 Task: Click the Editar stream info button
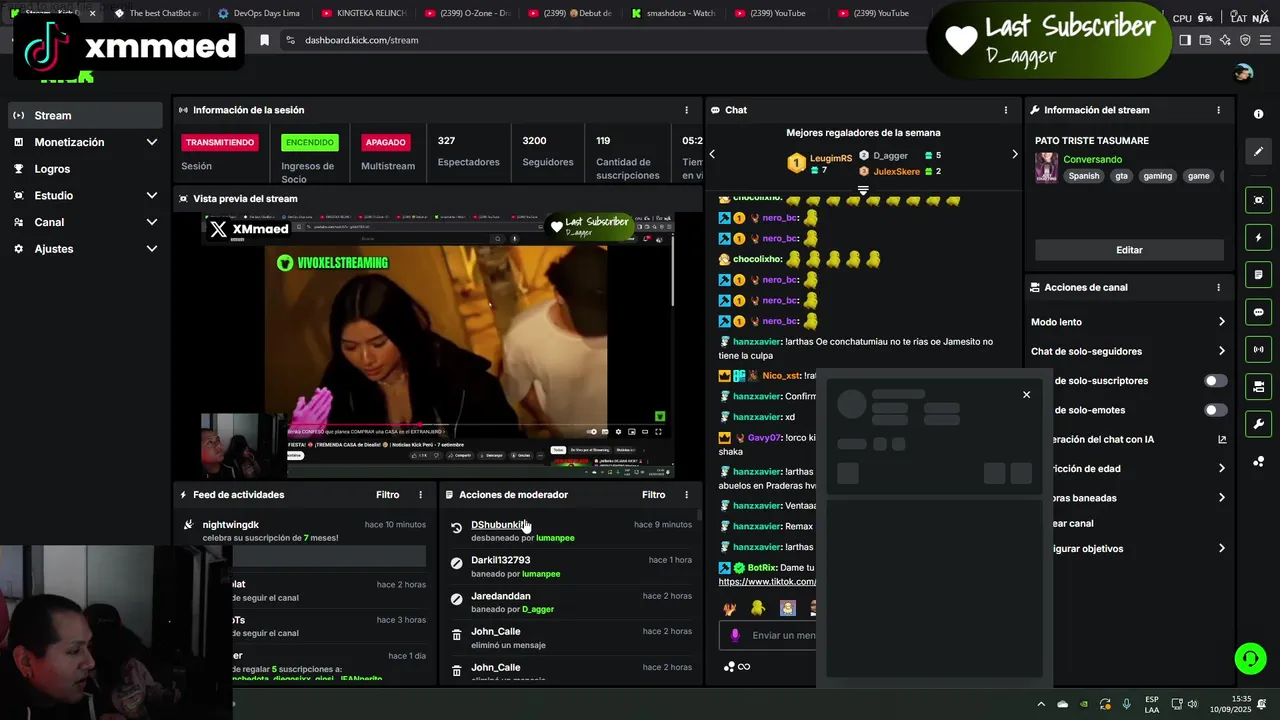[1129, 250]
